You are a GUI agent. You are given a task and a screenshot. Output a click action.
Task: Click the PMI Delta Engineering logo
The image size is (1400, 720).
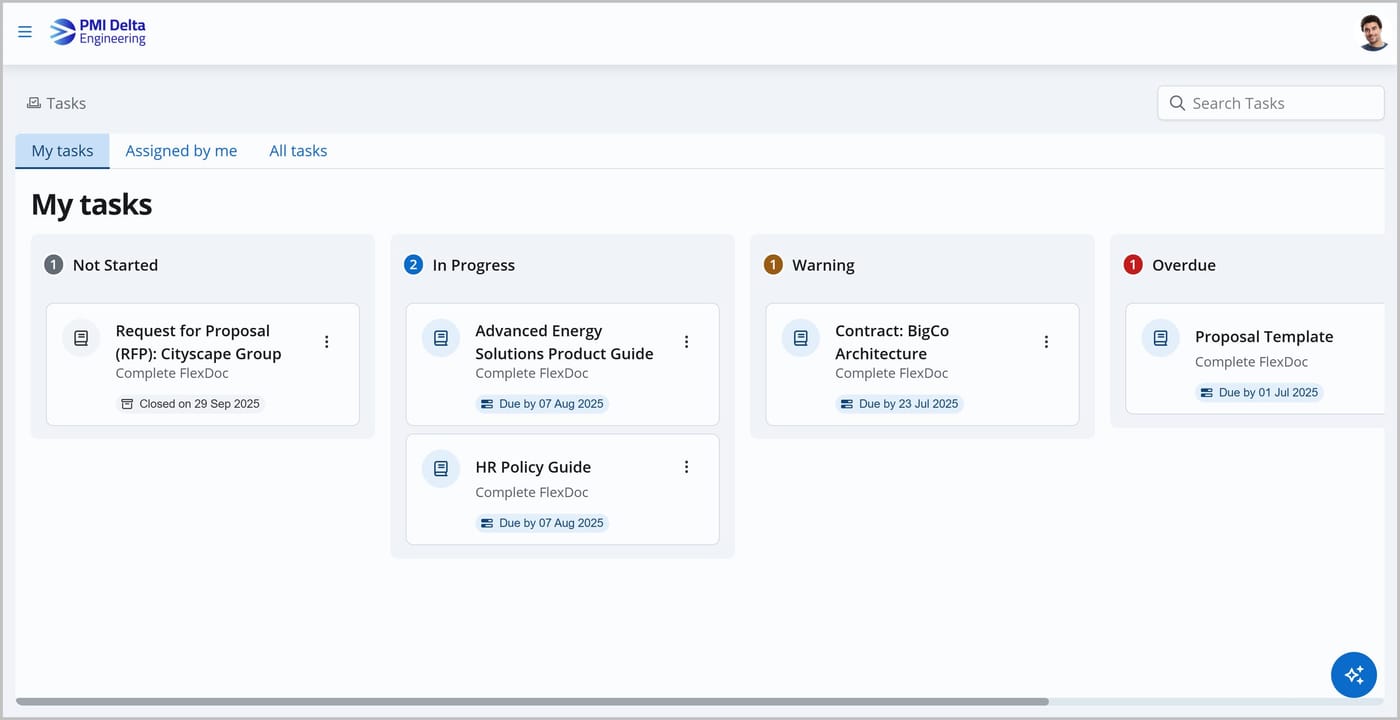point(98,32)
